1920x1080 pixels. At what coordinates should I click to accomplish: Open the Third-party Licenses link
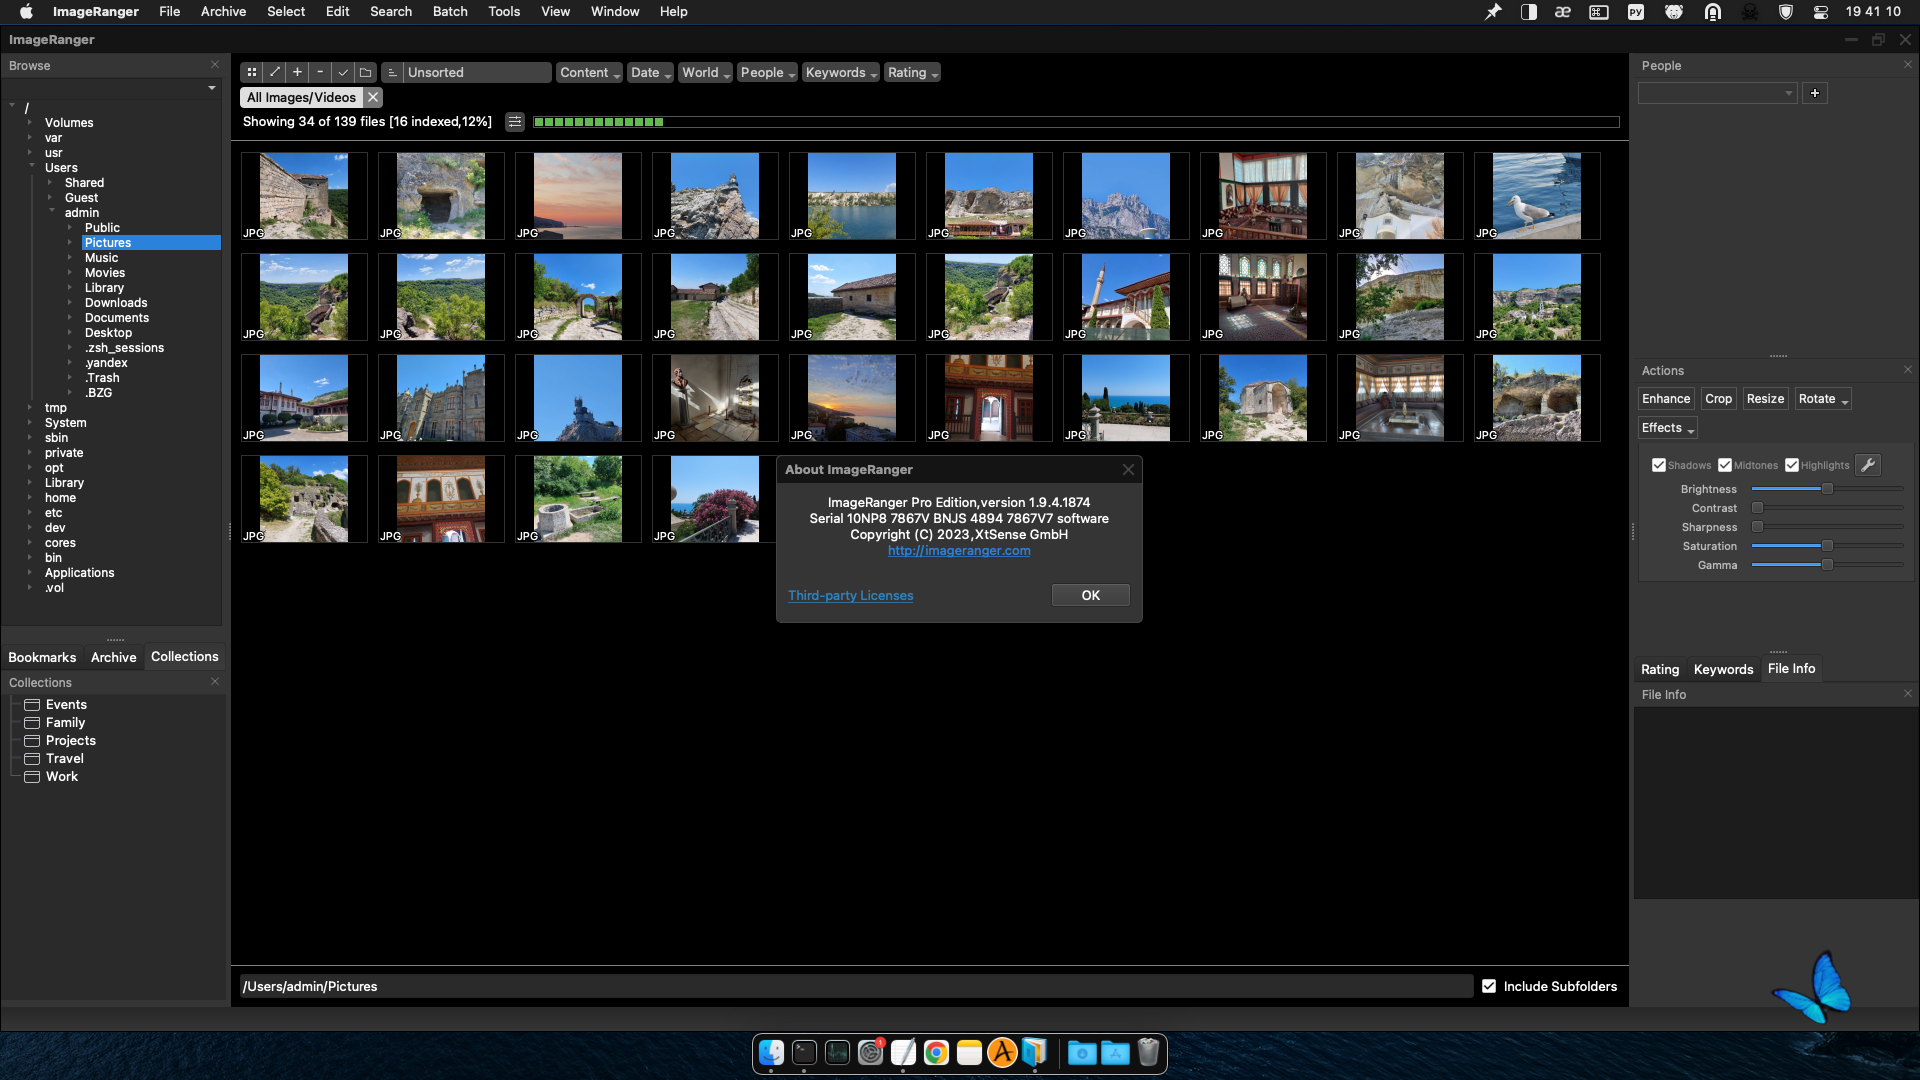tap(850, 595)
